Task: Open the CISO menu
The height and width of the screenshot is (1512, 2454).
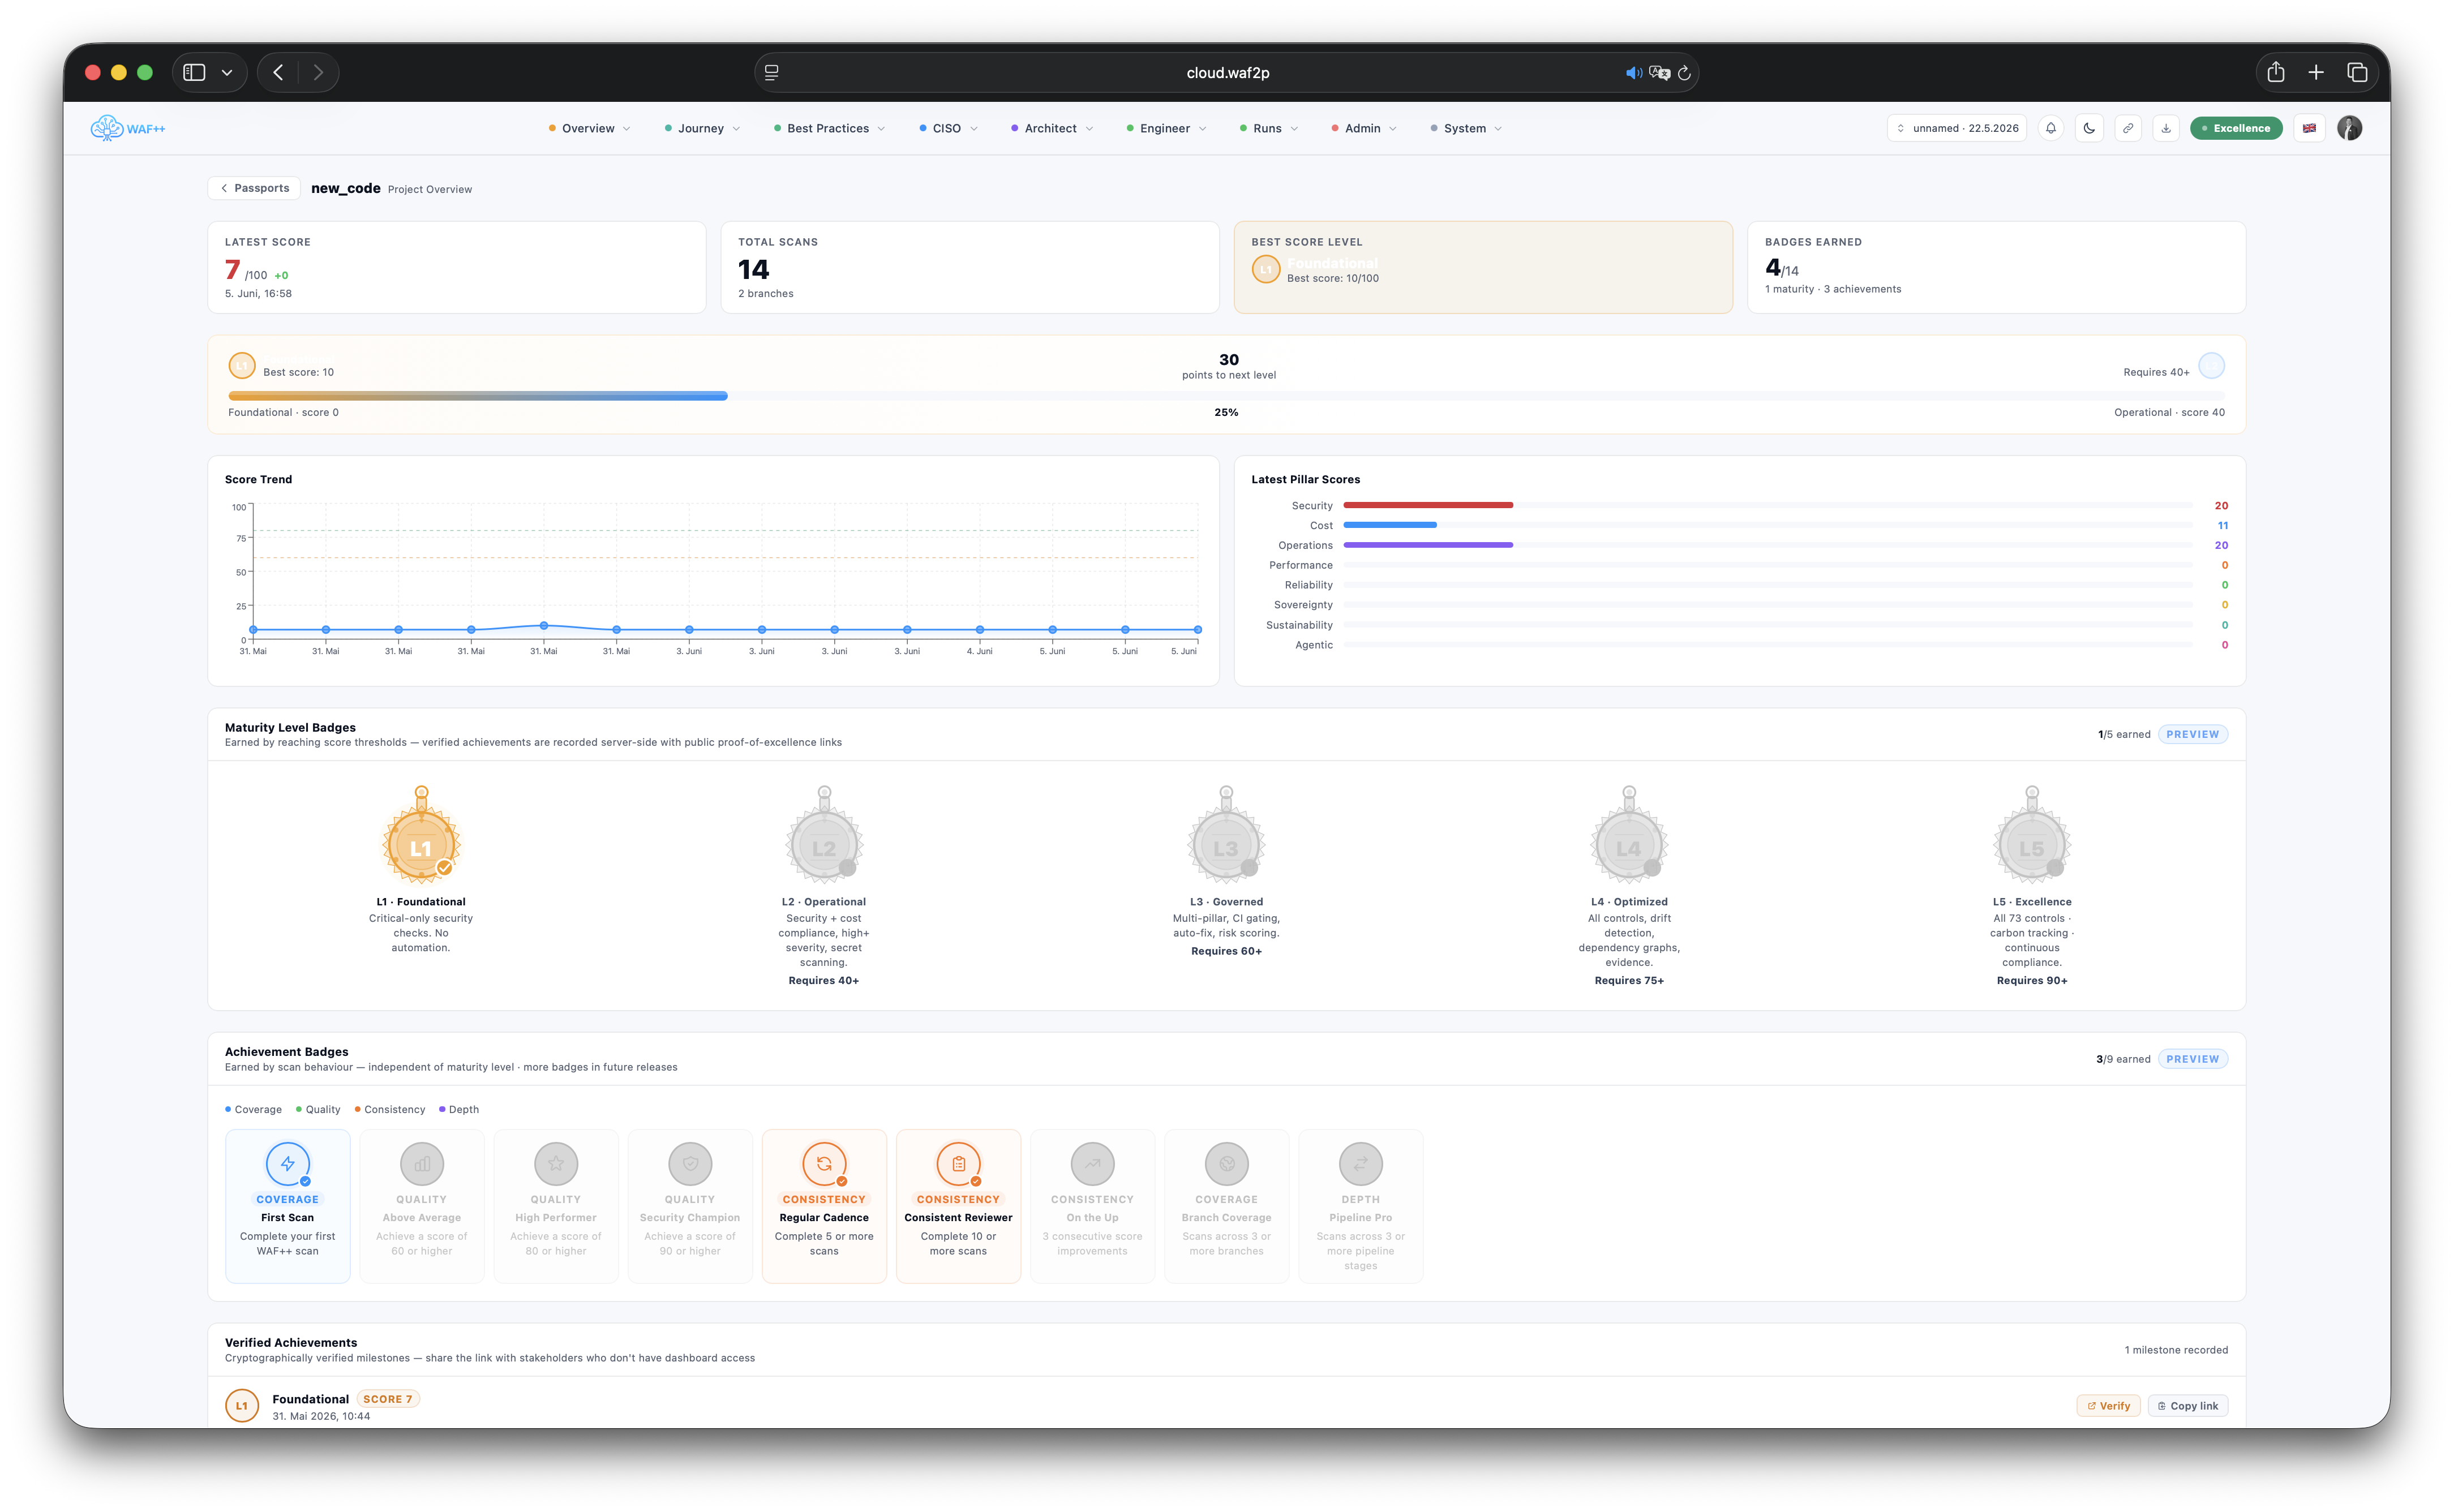Action: tap(948, 128)
